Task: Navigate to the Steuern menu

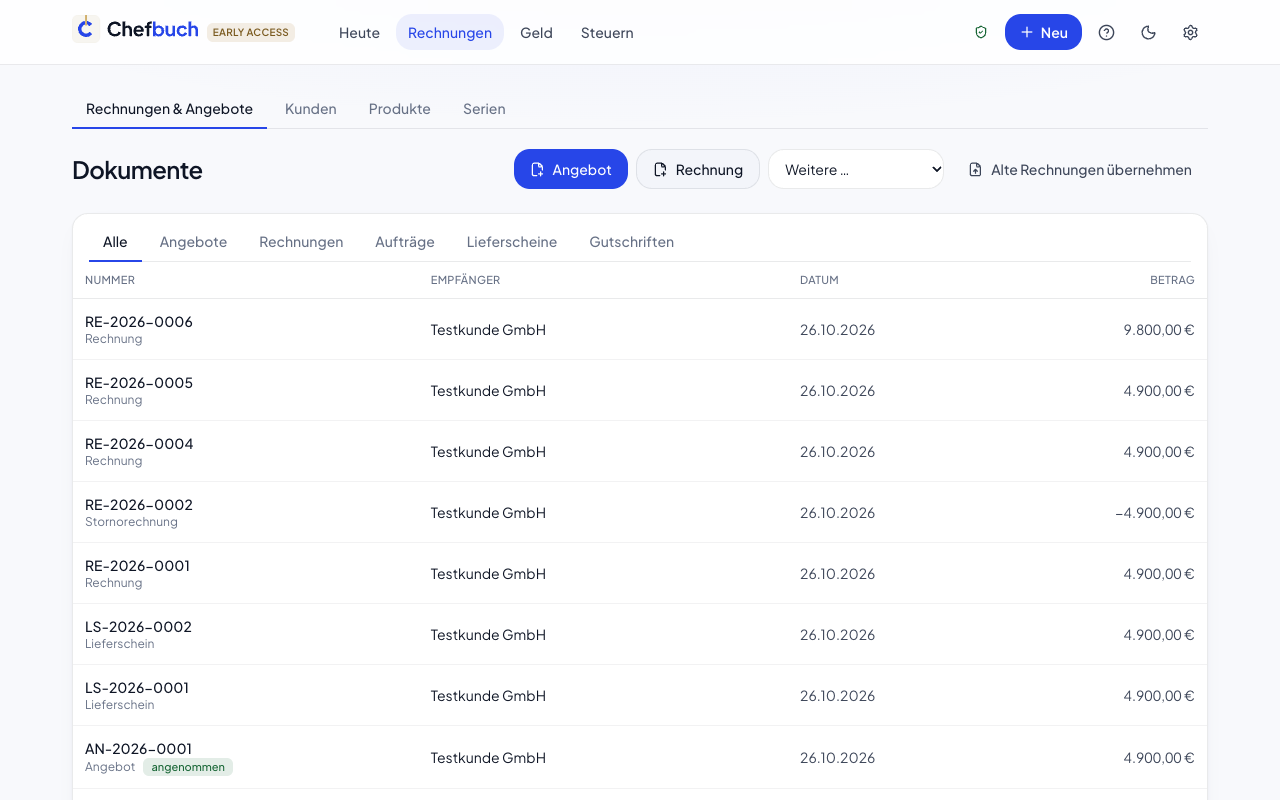Action: (x=607, y=32)
